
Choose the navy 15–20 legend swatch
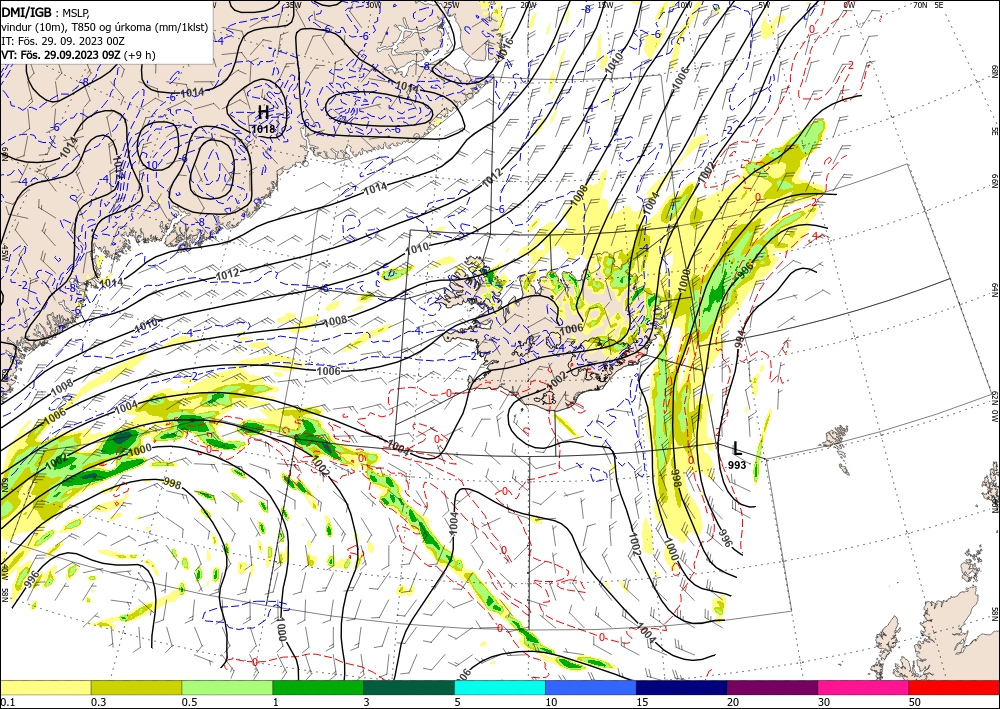coord(682,687)
